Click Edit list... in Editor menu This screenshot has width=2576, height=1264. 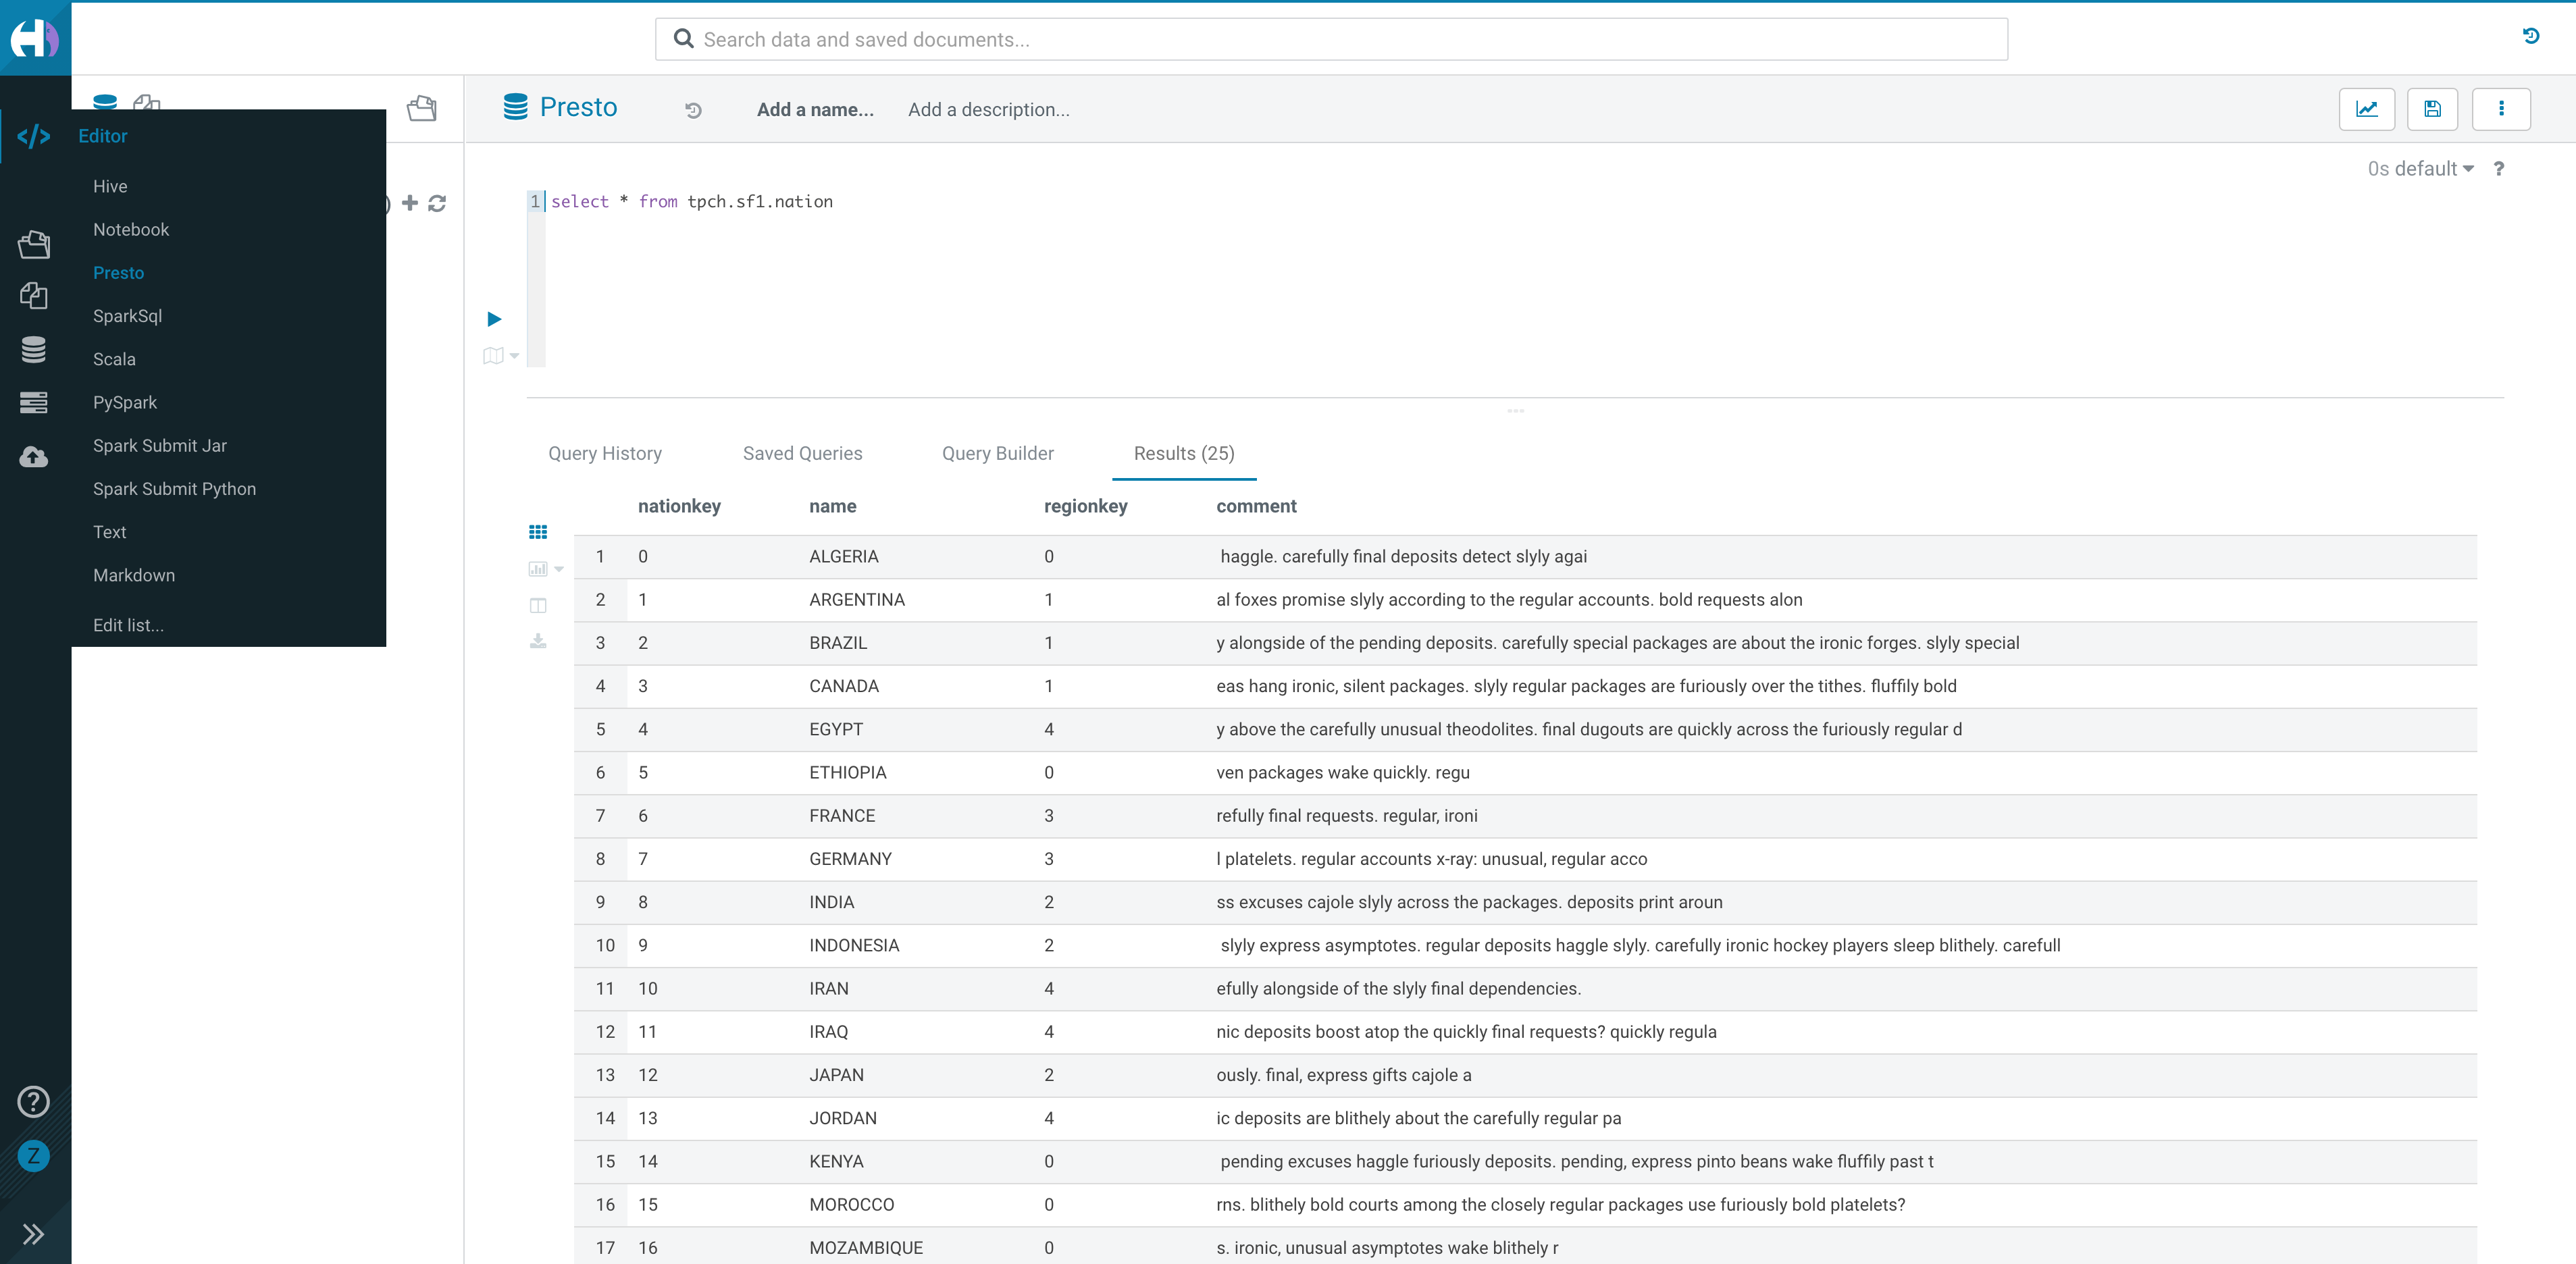pyautogui.click(x=128, y=625)
